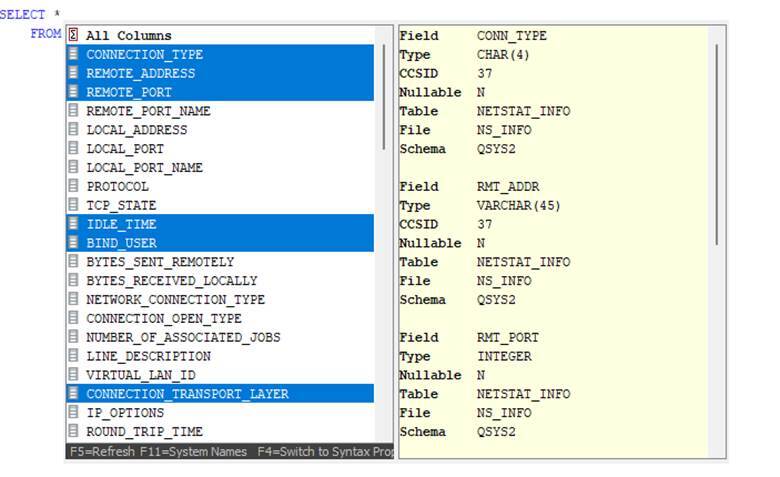Click the column icon beside ROUND_TRIP_TIME
This screenshot has width=780, height=477.
click(73, 431)
